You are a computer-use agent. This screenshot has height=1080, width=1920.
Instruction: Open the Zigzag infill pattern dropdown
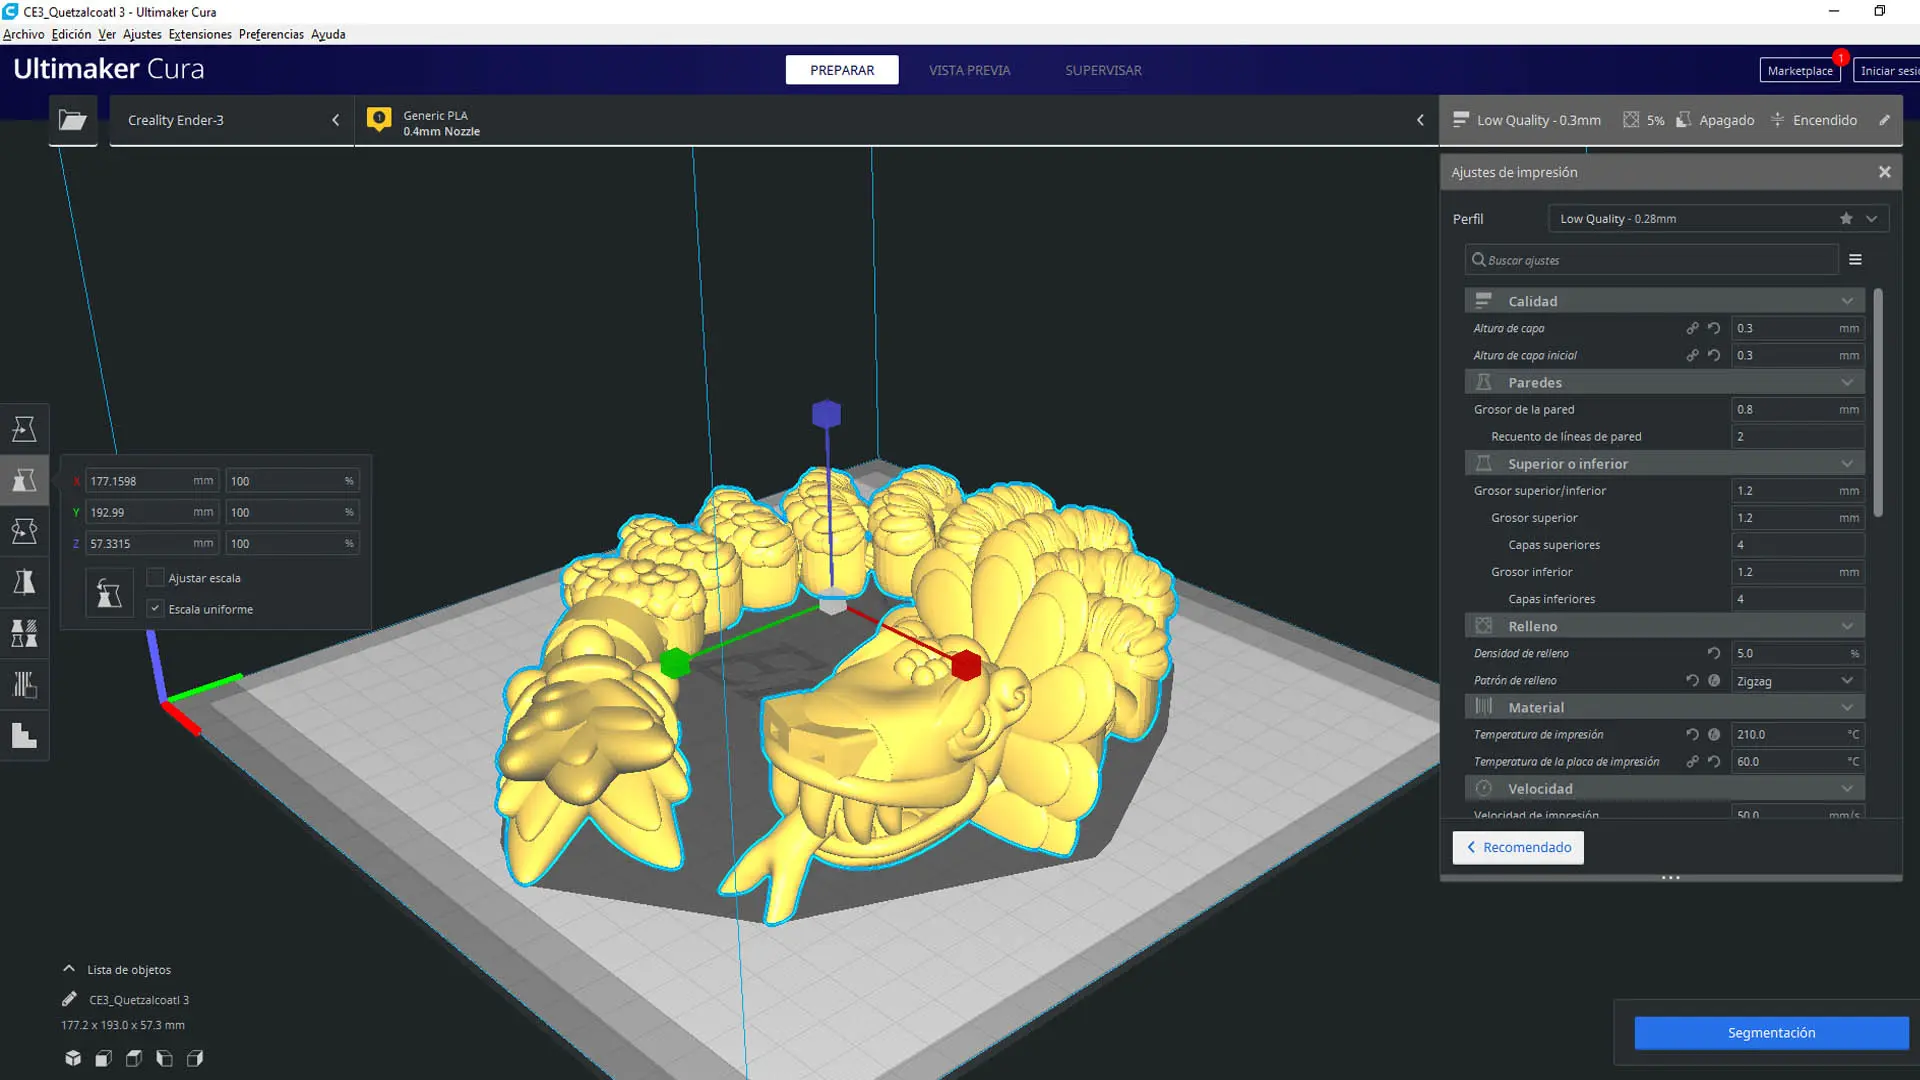point(1797,680)
